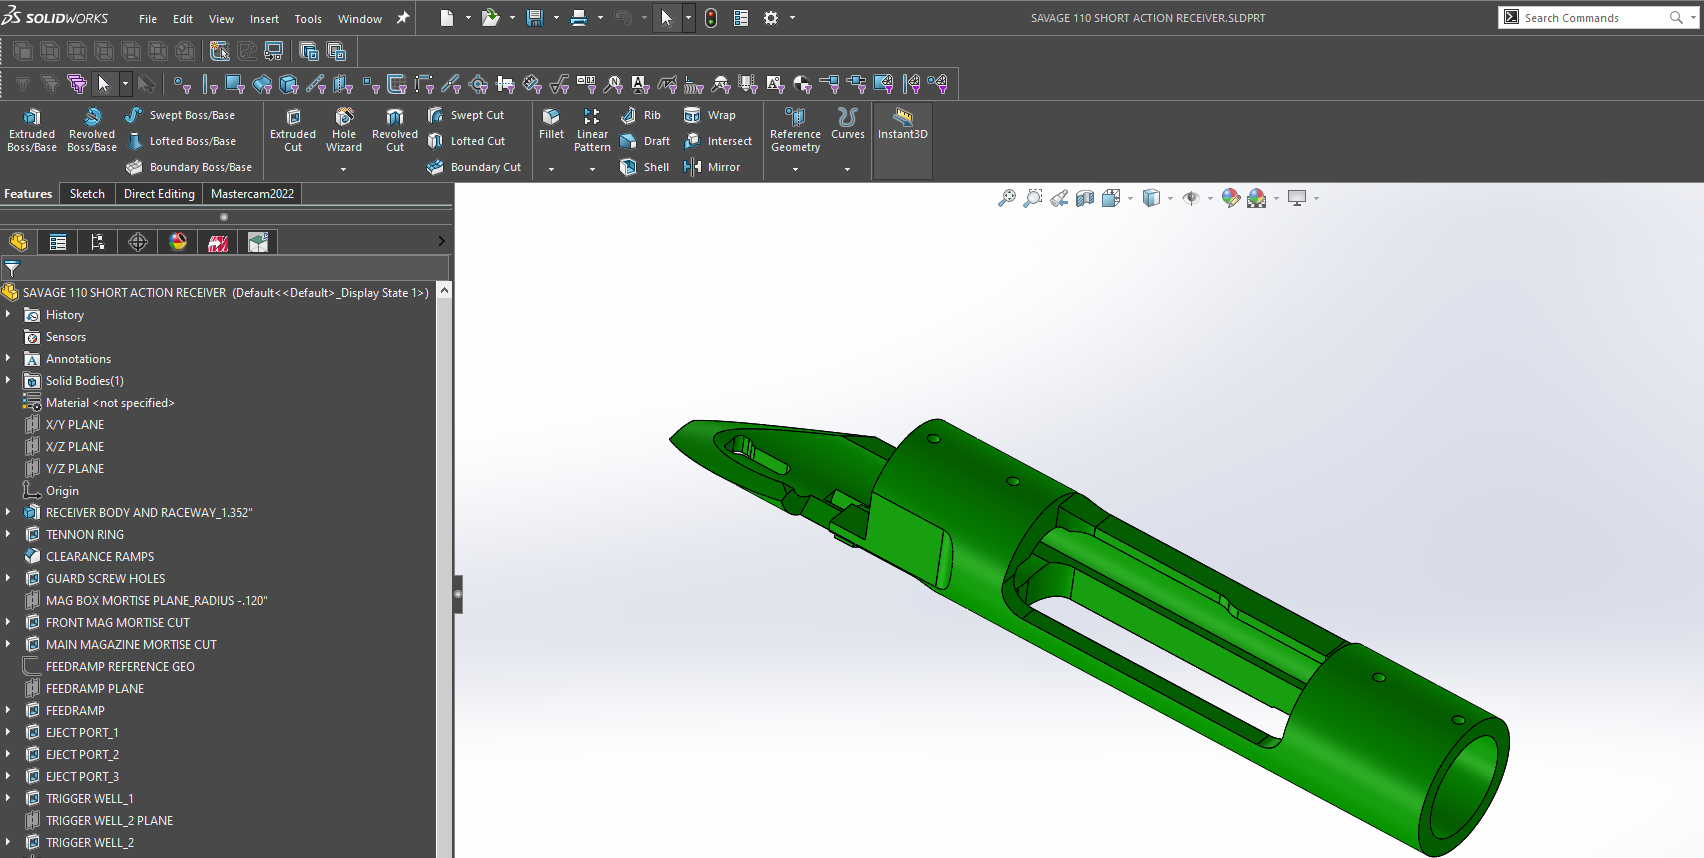Click the Wrap button
Image resolution: width=1704 pixels, height=858 pixels.
pos(710,115)
